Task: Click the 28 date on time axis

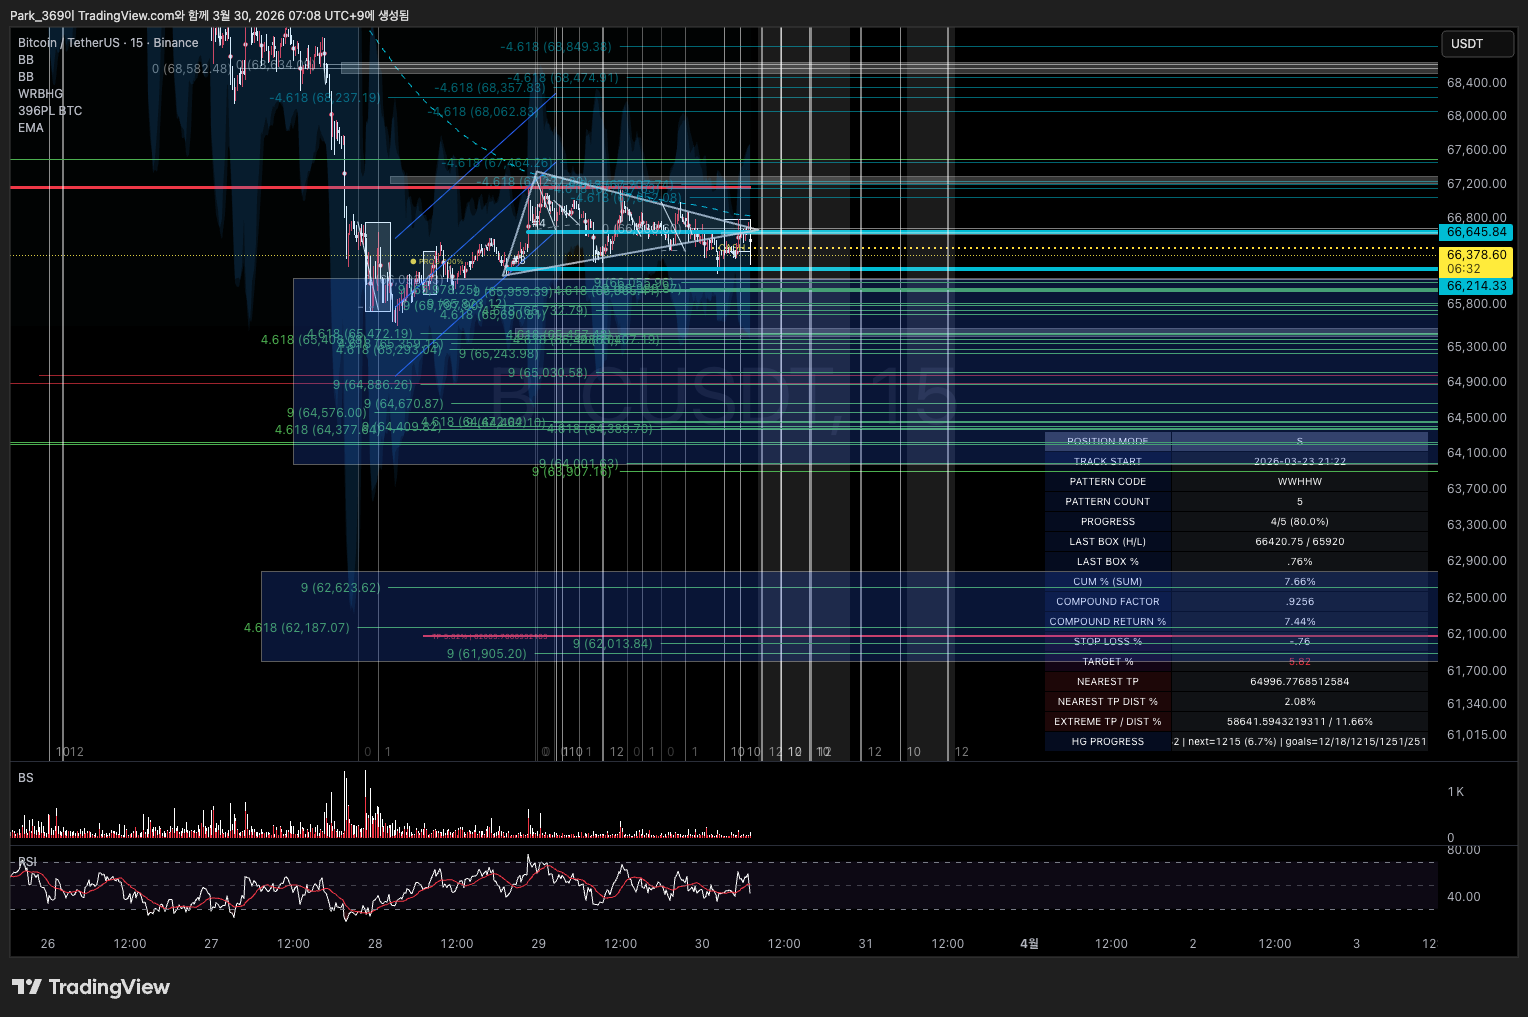Action: (x=375, y=944)
